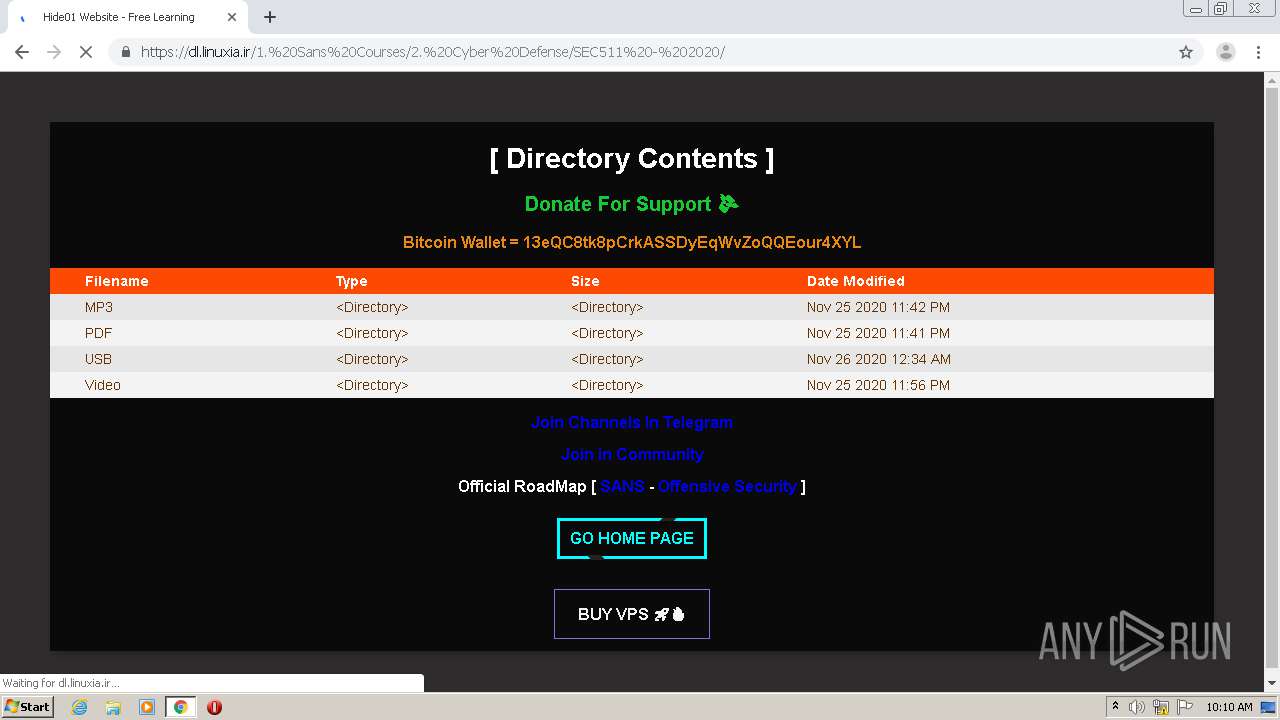The width and height of the screenshot is (1280, 720).
Task: Restore down the Chrome window
Action: click(x=1221, y=9)
